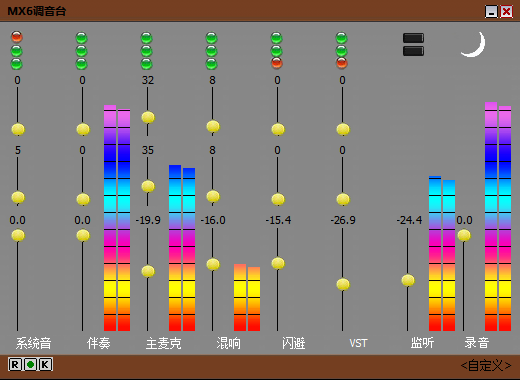The width and height of the screenshot is (520, 380).
Task: Minimize the MX6调音台 window
Action: (x=491, y=12)
